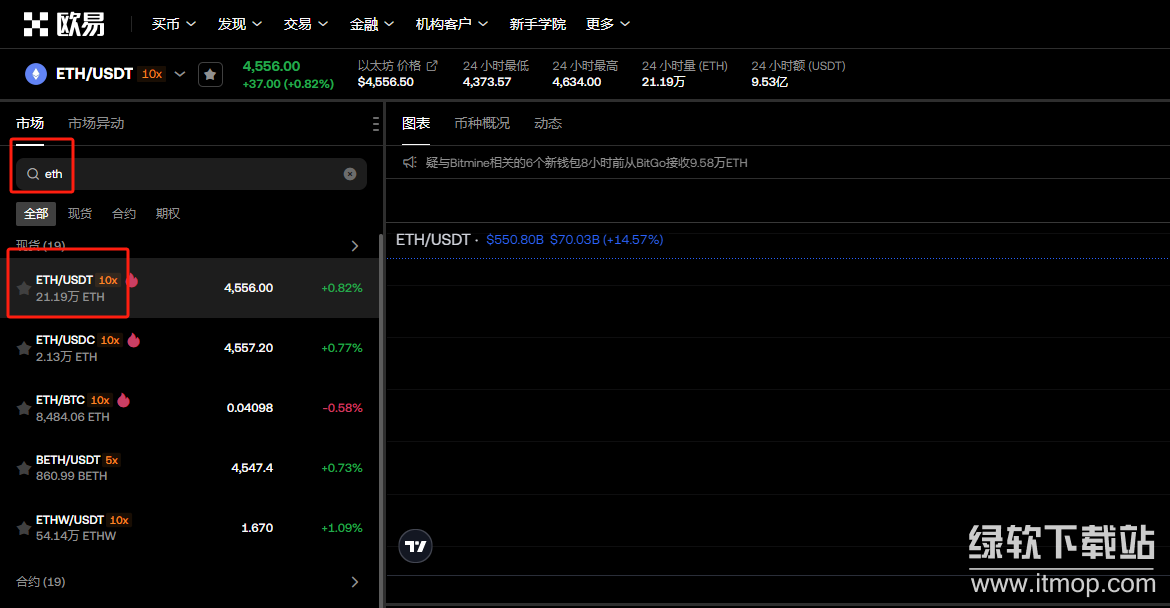The width and height of the screenshot is (1170, 608).
Task: Favorite the ETH/USDC pair with star
Action: click(23, 348)
